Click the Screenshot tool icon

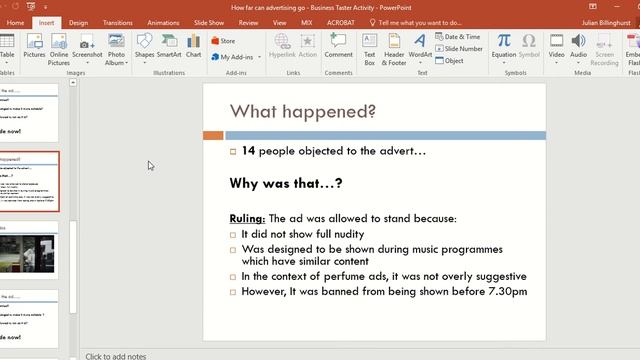coord(87,41)
